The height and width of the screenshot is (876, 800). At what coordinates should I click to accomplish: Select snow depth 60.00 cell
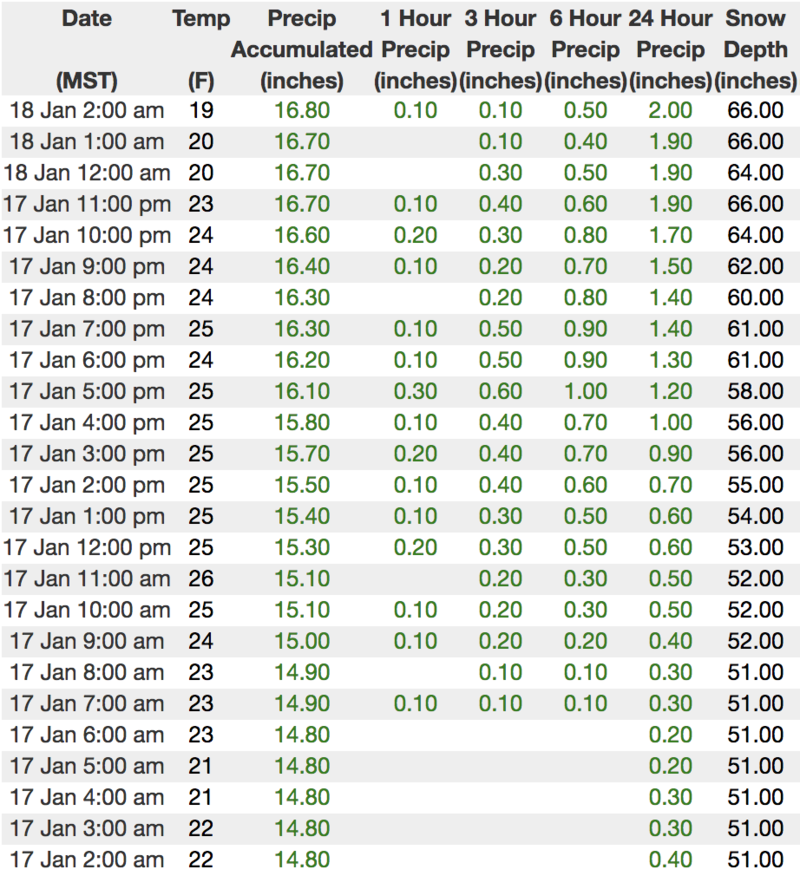(756, 298)
